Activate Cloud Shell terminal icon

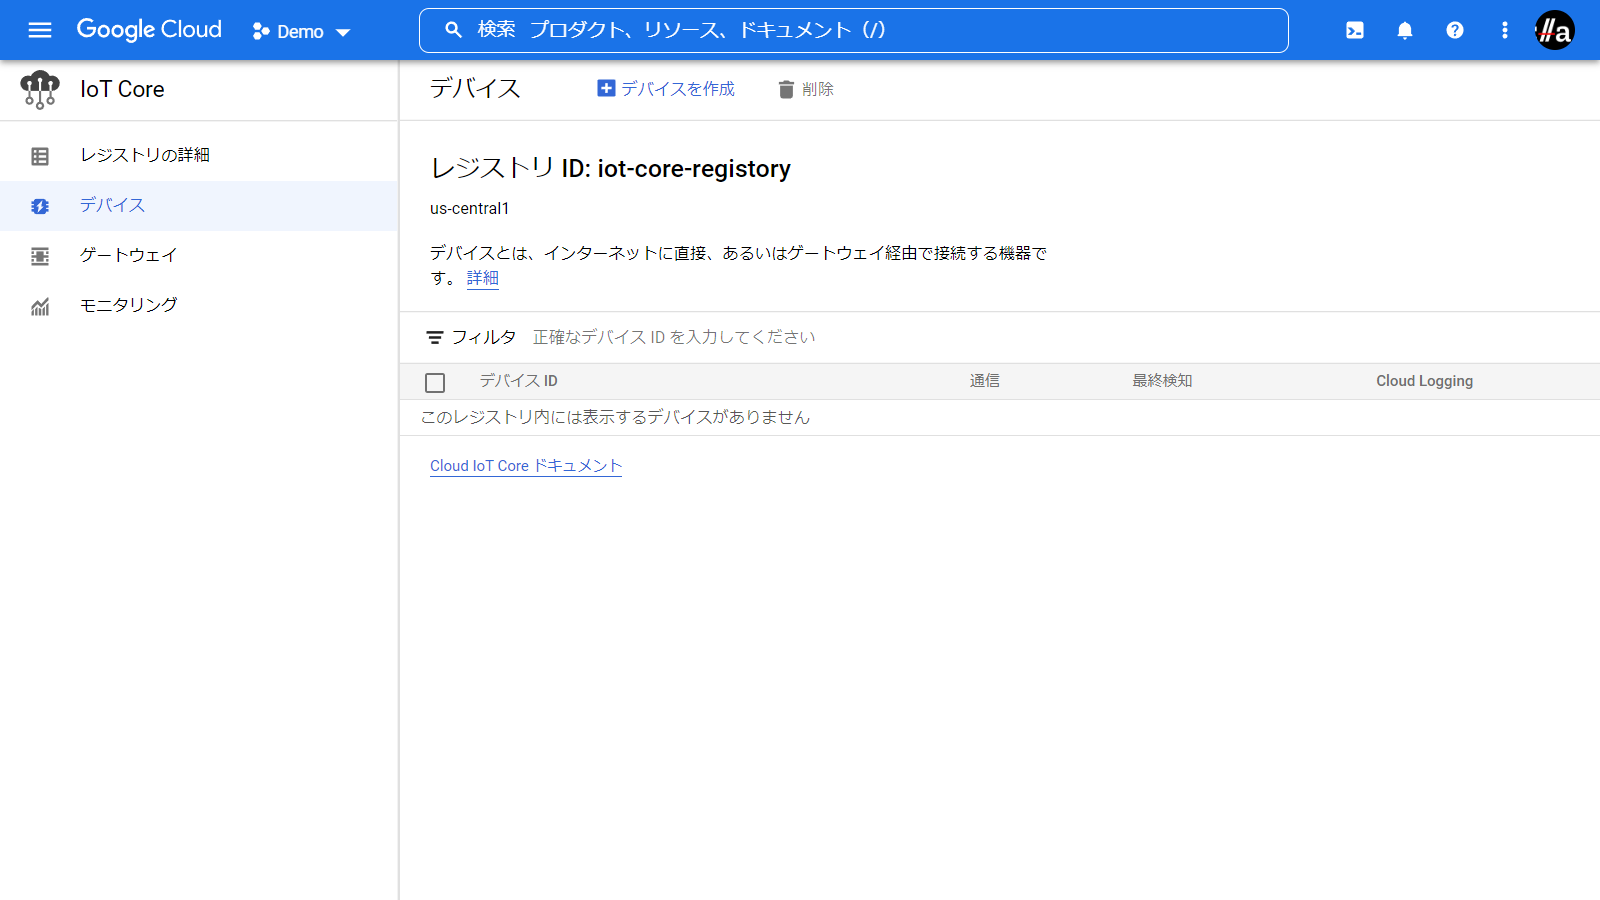pyautogui.click(x=1355, y=30)
